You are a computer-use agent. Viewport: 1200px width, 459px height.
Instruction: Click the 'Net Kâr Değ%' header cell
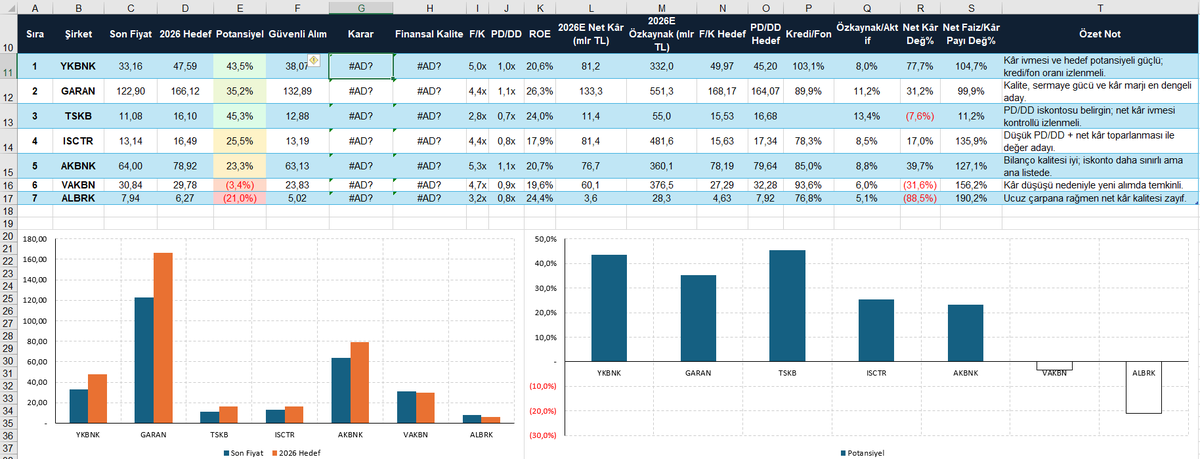(x=918, y=33)
